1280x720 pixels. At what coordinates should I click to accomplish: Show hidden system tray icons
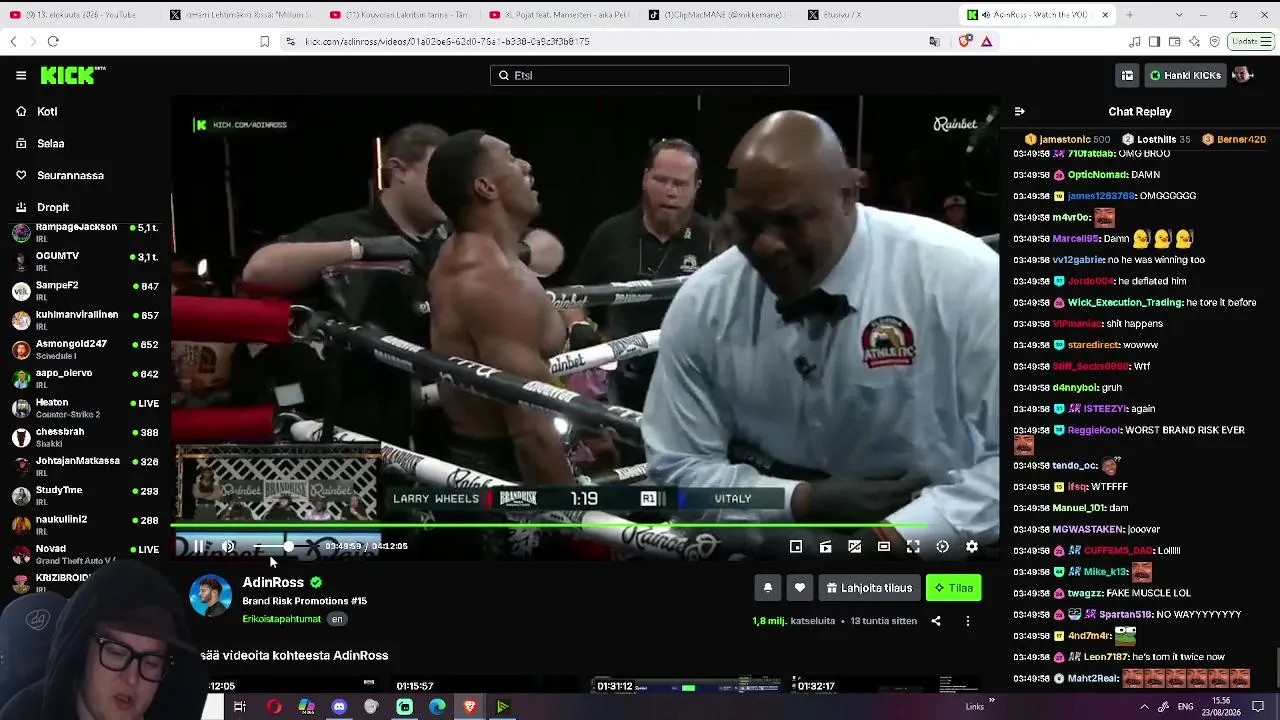1144,707
